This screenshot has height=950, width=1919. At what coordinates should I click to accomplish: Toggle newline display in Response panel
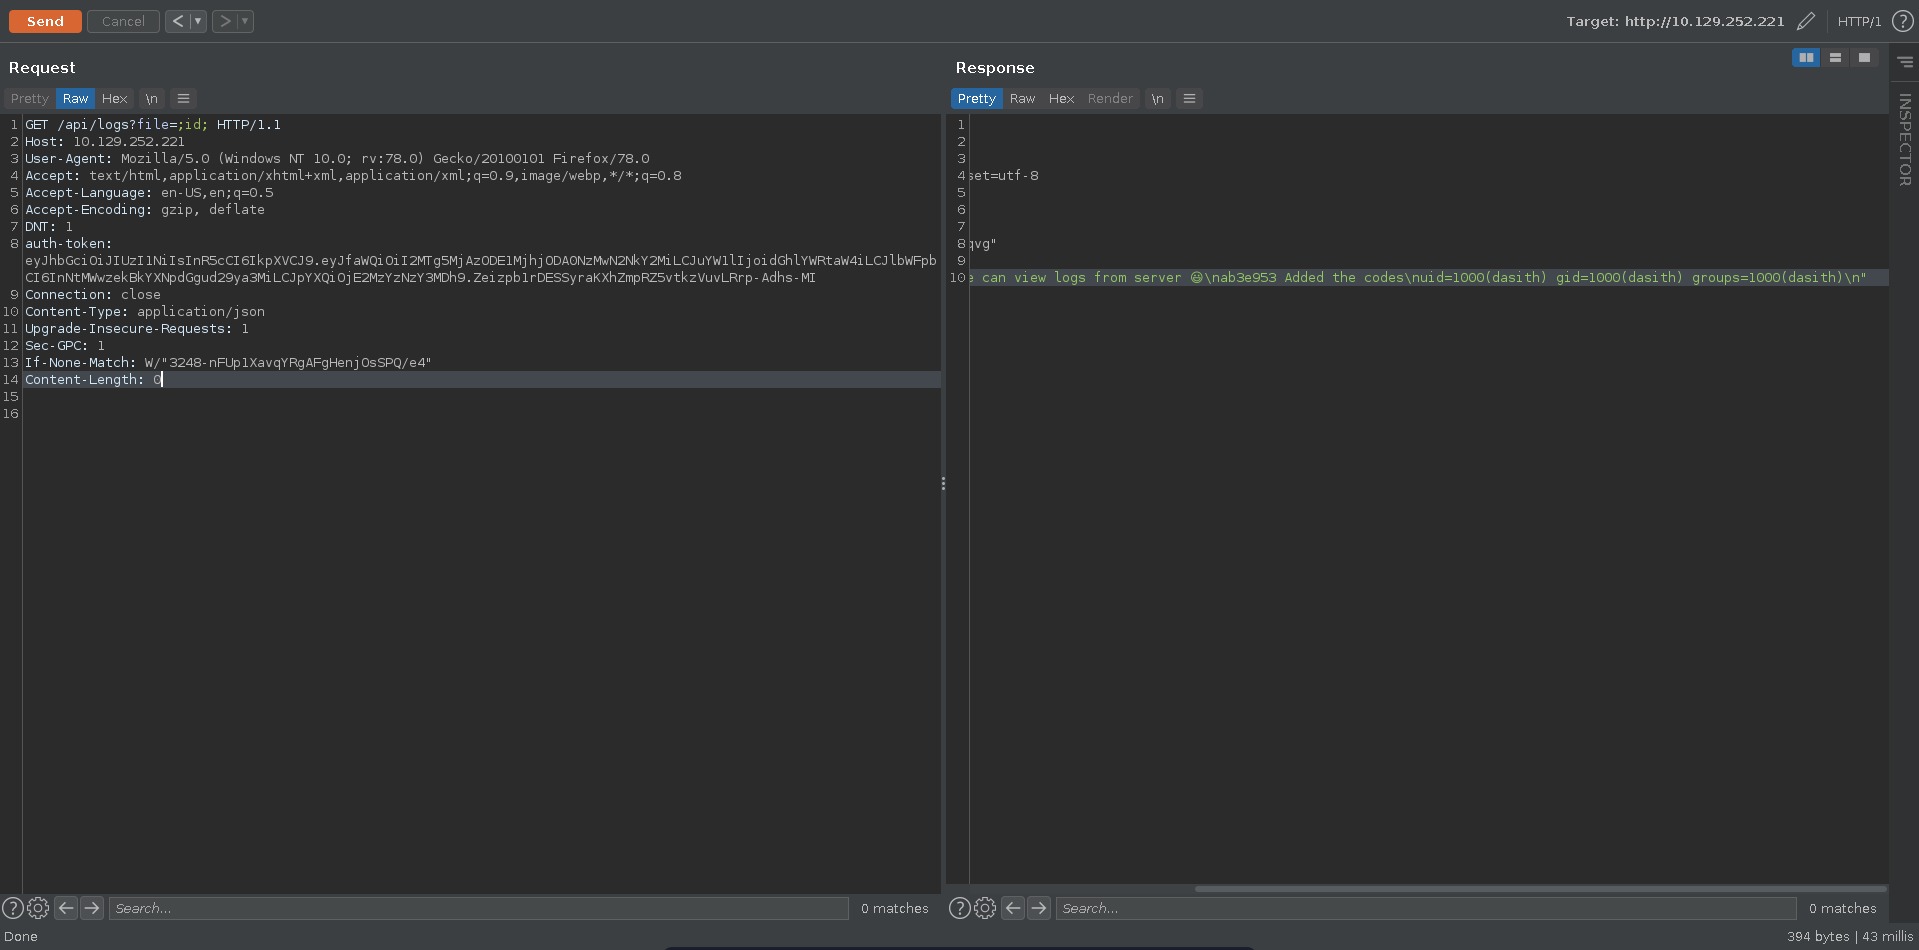coord(1157,99)
